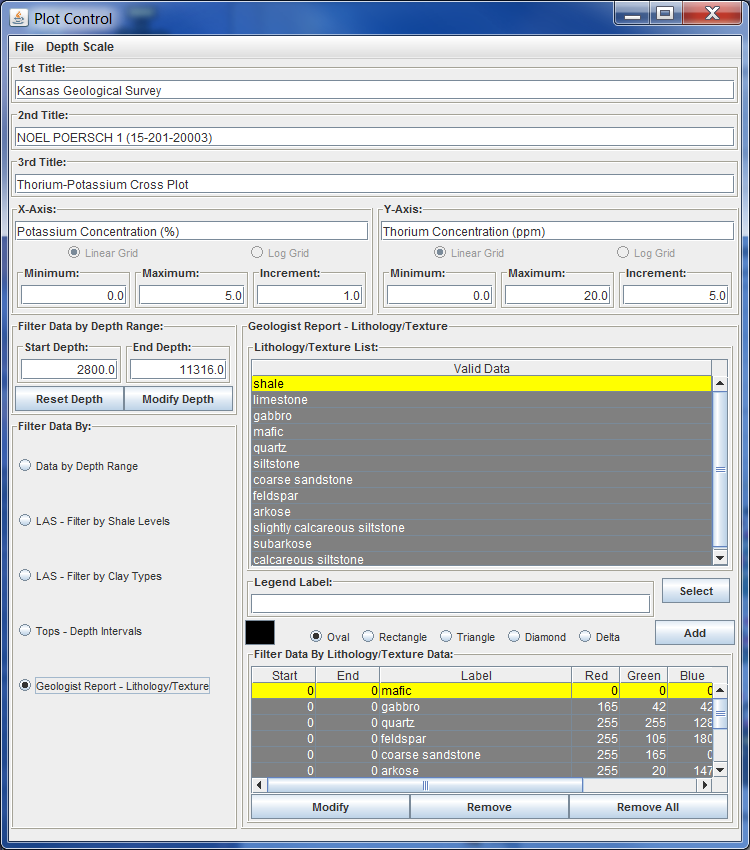Click lithology list scroll up arrow
750x850 pixels.
pos(720,383)
